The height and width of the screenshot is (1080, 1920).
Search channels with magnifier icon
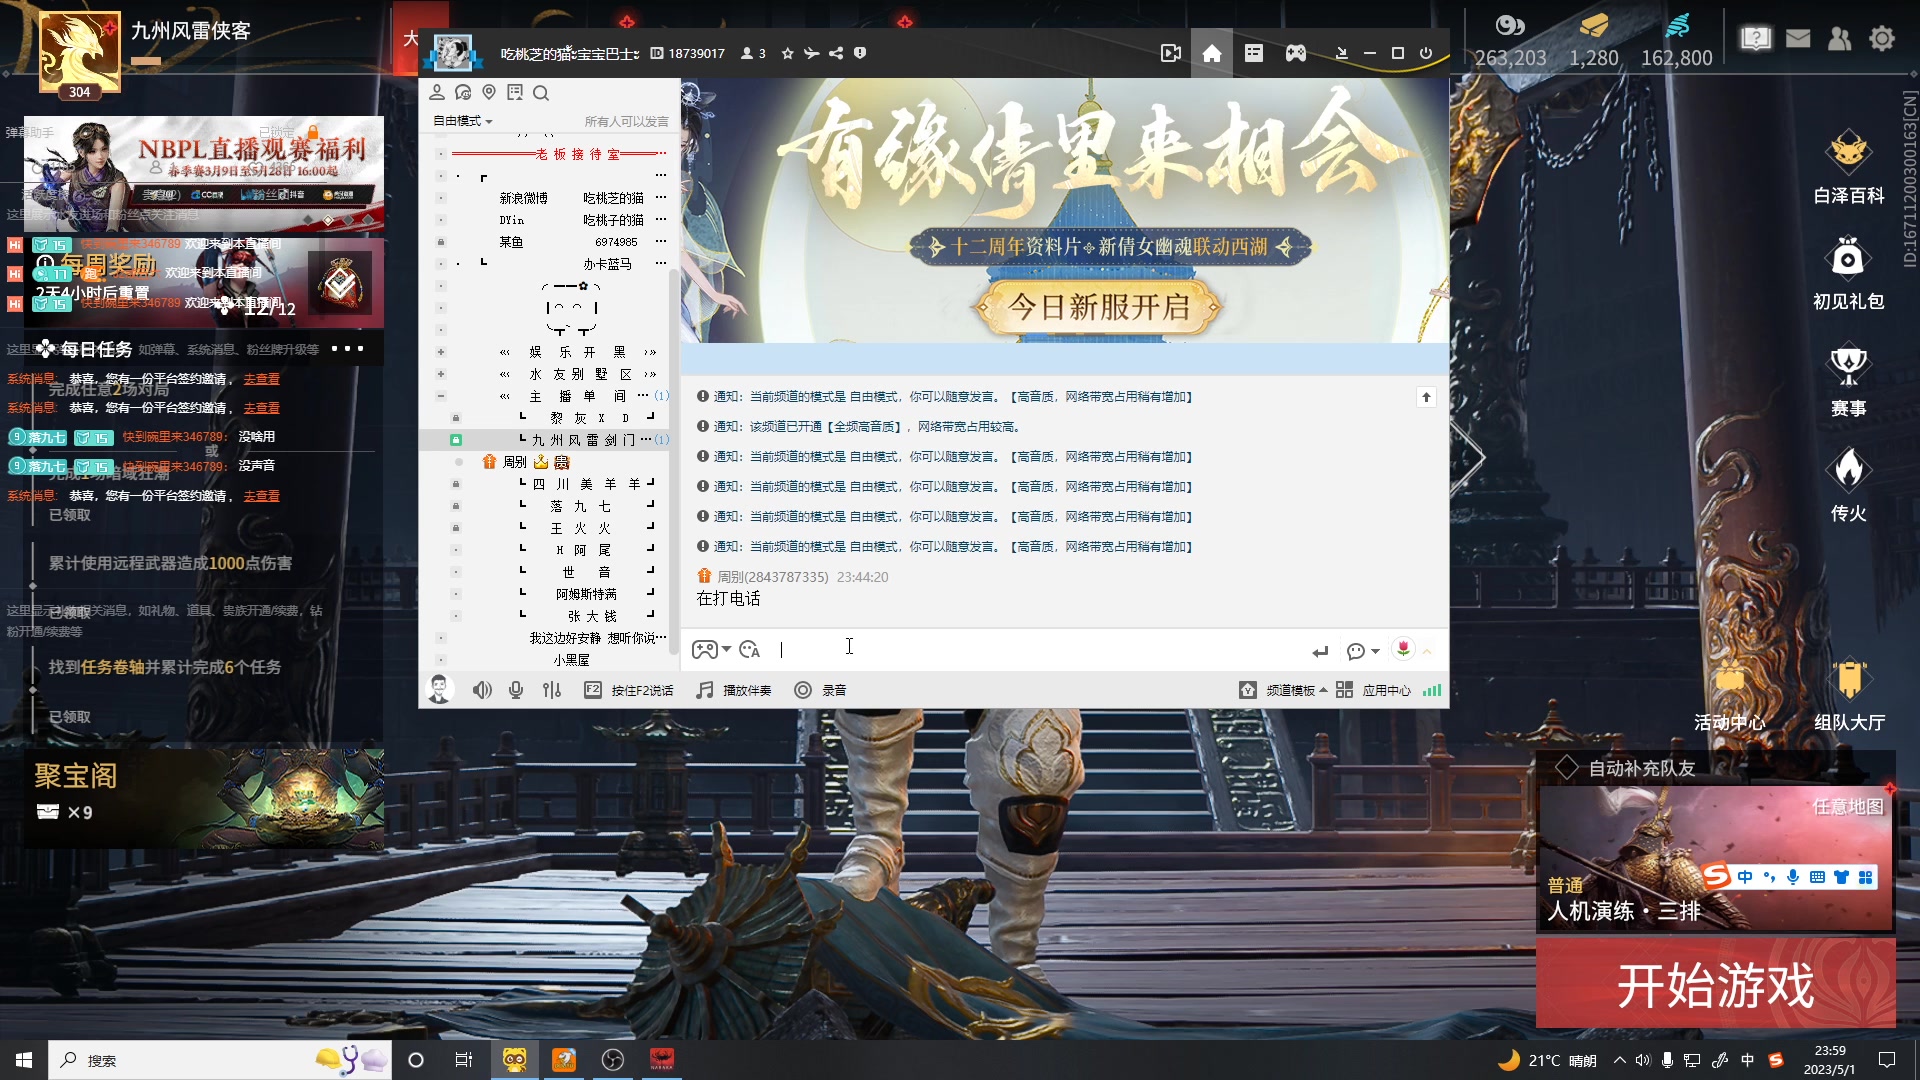point(541,93)
